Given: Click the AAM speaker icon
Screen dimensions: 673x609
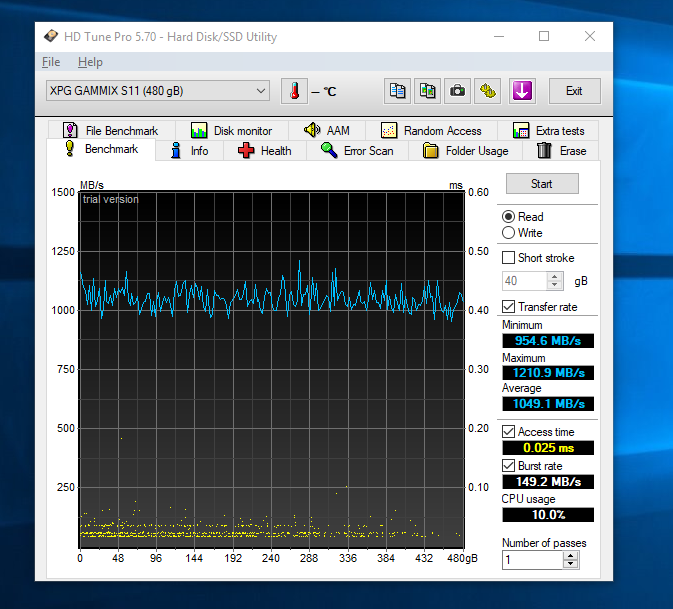Looking at the screenshot, I should tap(312, 130).
